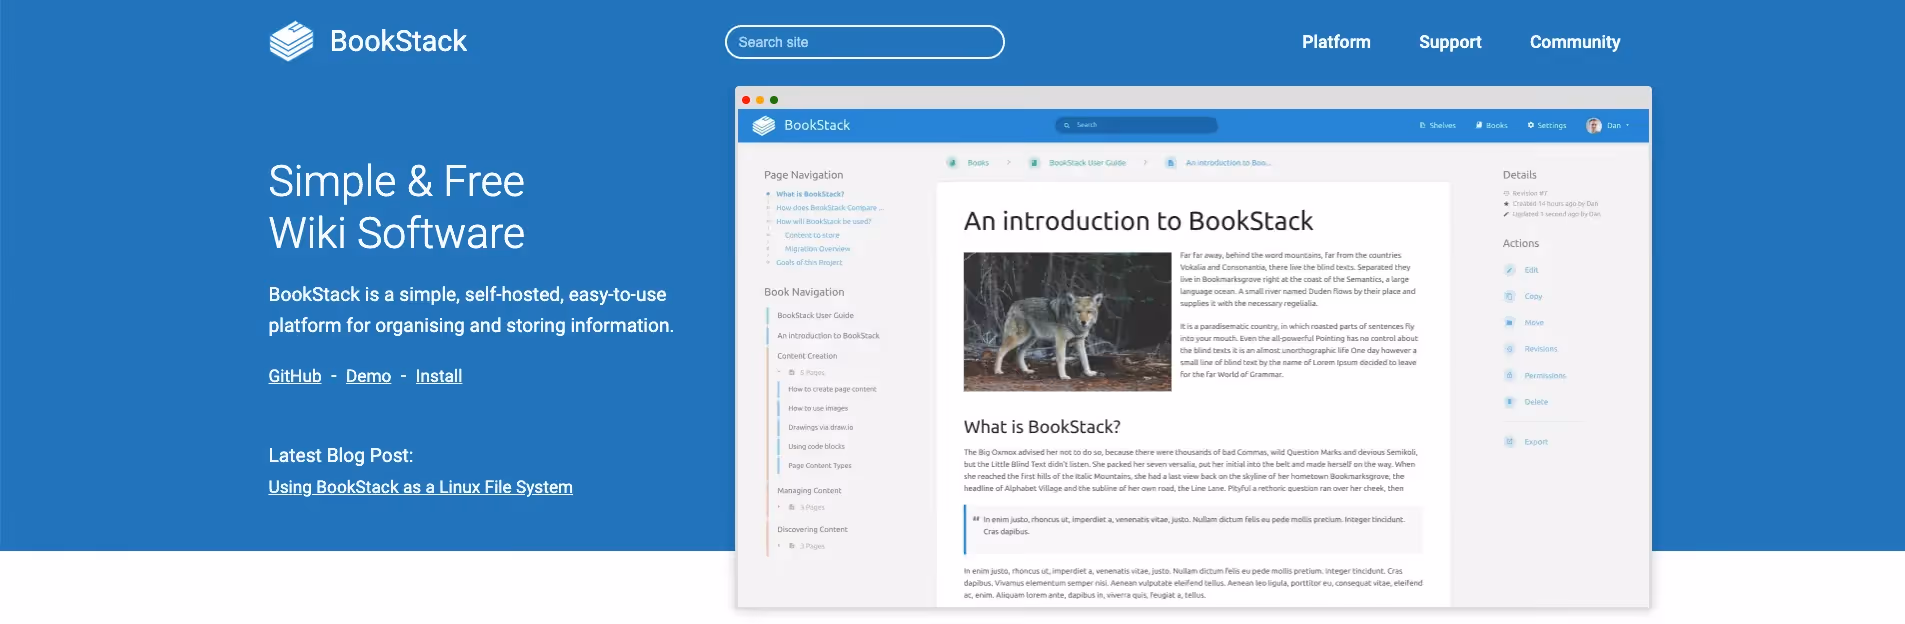Open the 'Content Creation' chapter
1905x624 pixels.
click(807, 356)
